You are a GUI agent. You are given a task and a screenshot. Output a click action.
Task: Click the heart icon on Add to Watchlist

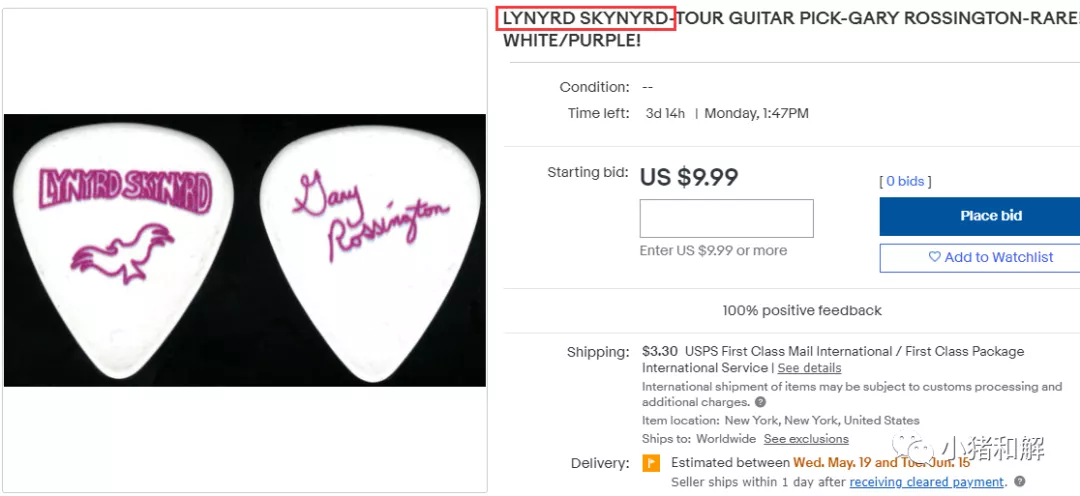point(934,257)
